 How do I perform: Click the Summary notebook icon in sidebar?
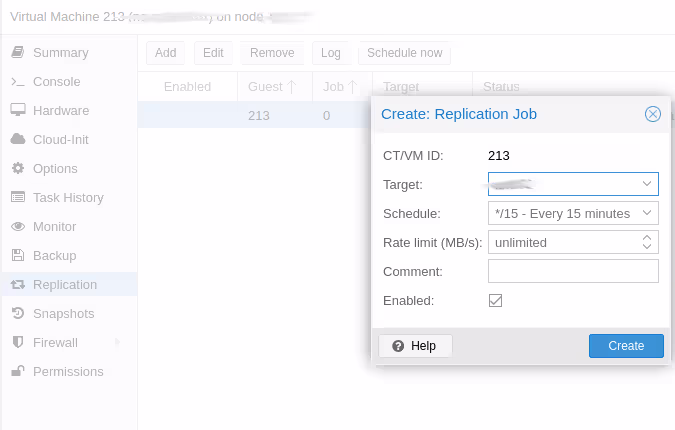tap(18, 53)
